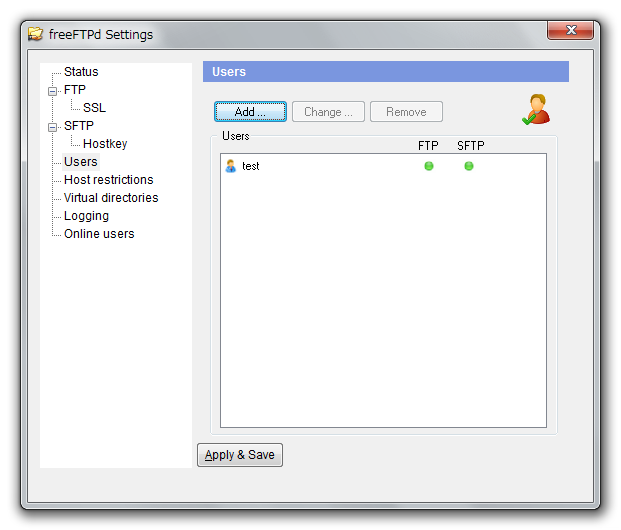Screen dimensions: 621x530
Task: Collapse the SFTP tree node
Action: pos(52,128)
